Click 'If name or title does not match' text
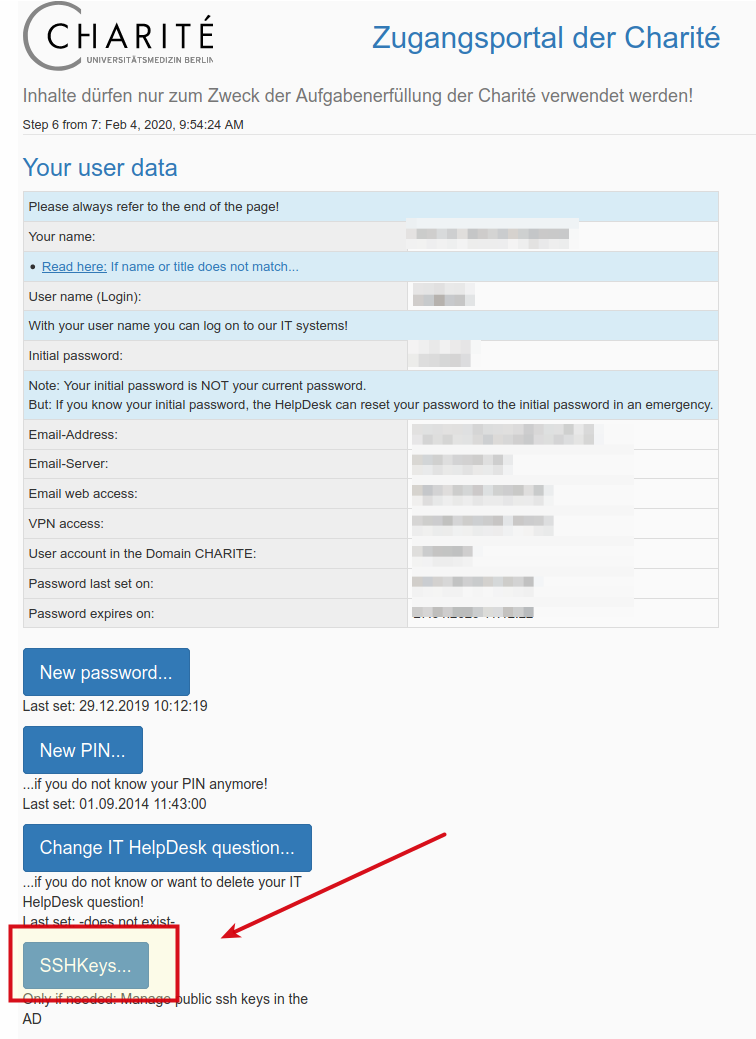The height and width of the screenshot is (1039, 756). click(205, 266)
